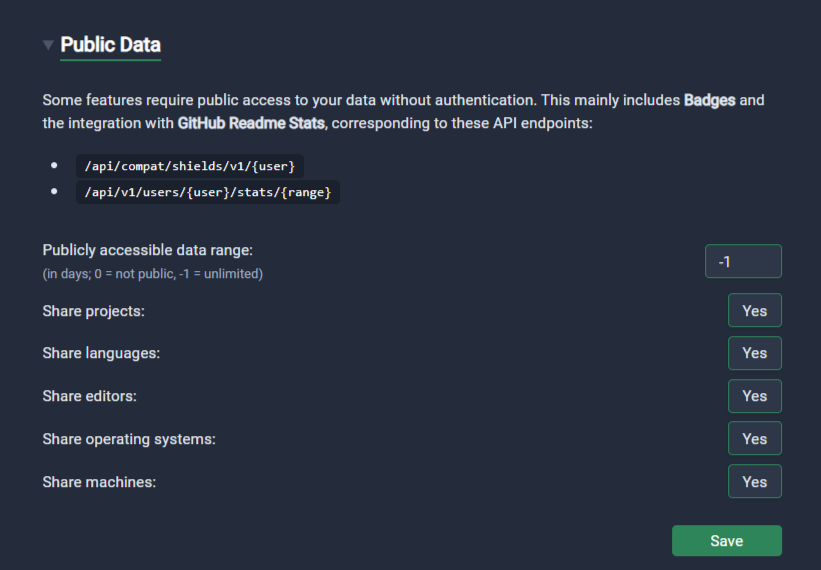The image size is (821, 570).
Task: Open the Share languages Yes dropdown
Action: (755, 353)
